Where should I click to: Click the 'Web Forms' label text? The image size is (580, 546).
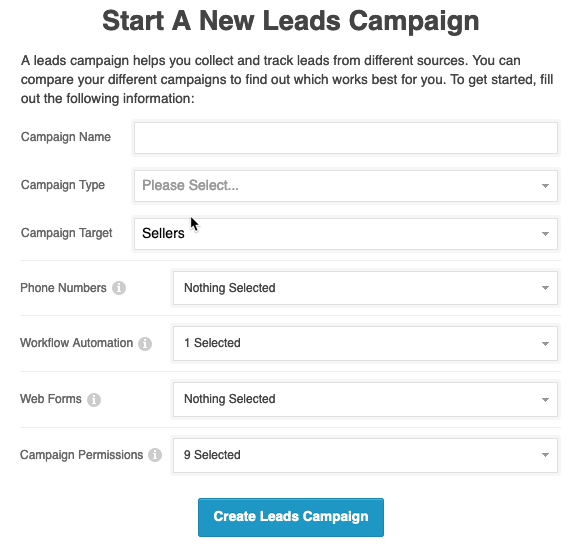(x=51, y=399)
